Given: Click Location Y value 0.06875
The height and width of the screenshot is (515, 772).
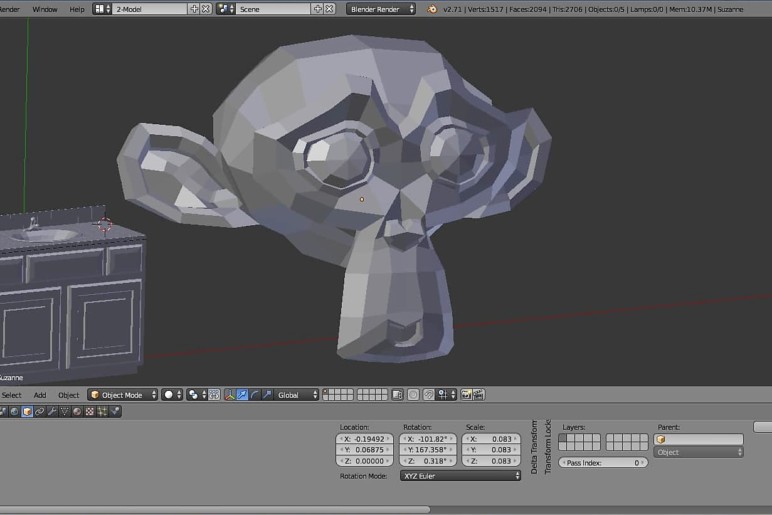Looking at the screenshot, I should (365, 450).
